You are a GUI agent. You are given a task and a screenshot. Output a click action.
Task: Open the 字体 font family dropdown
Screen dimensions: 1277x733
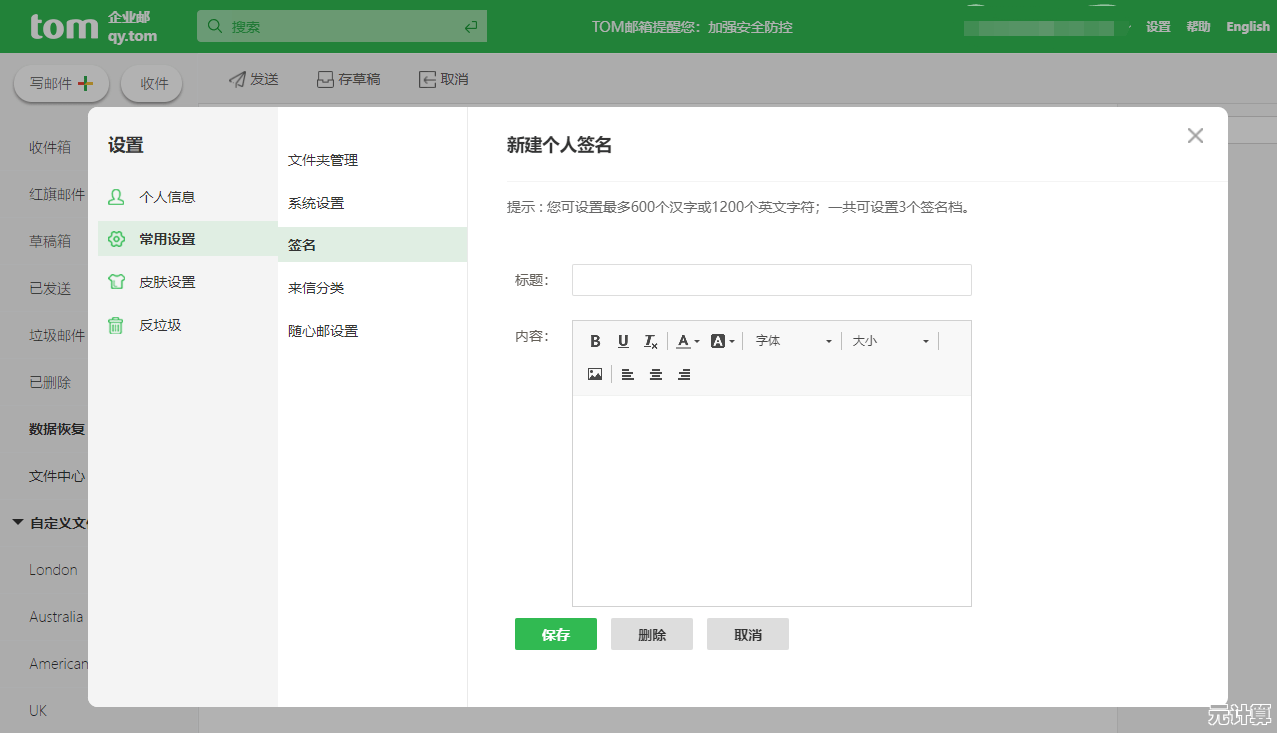792,340
